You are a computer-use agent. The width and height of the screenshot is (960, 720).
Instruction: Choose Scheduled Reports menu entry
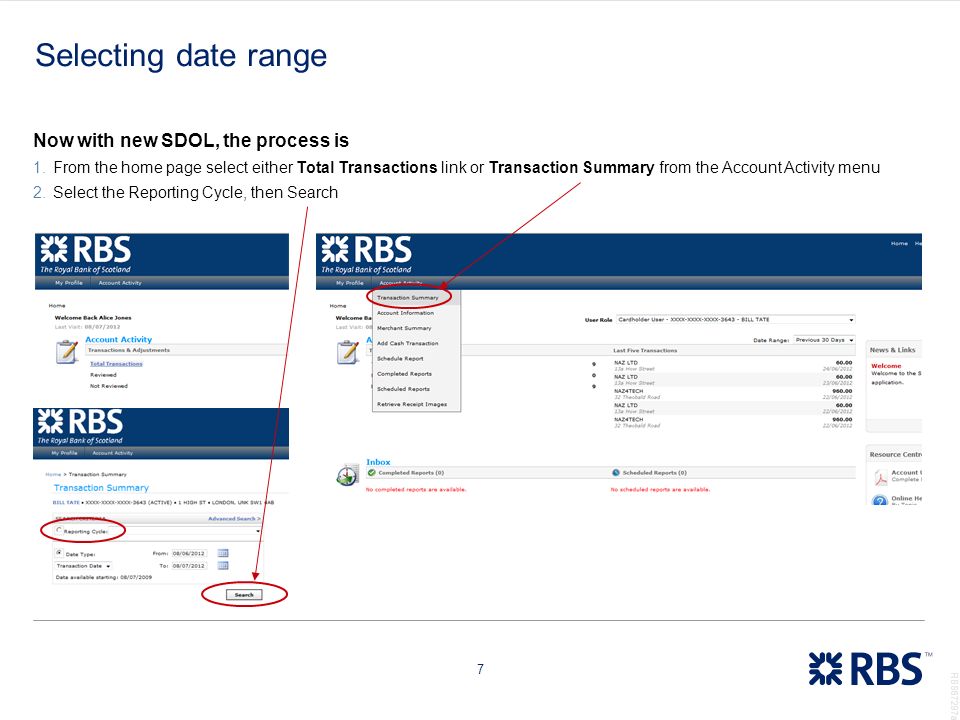click(x=403, y=389)
